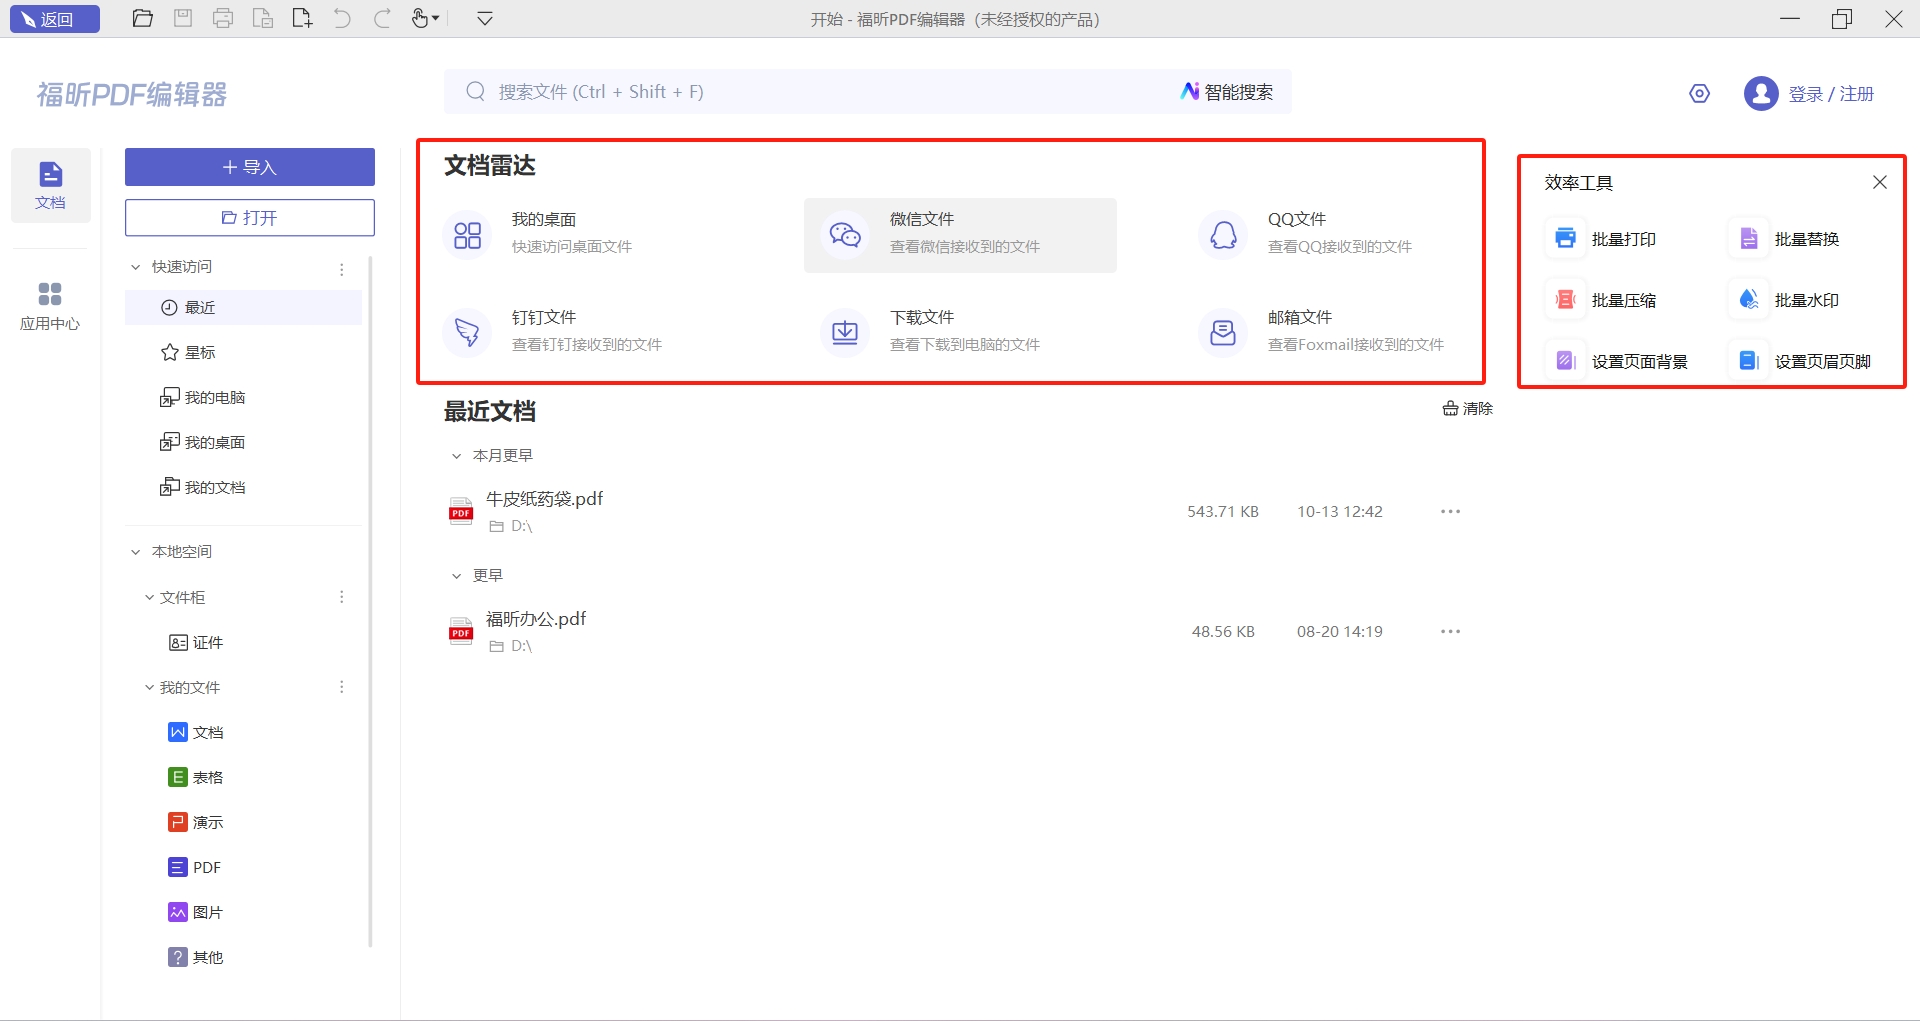
Task: Open 邮箱文件 mailbox files card
Action: click(1337, 333)
